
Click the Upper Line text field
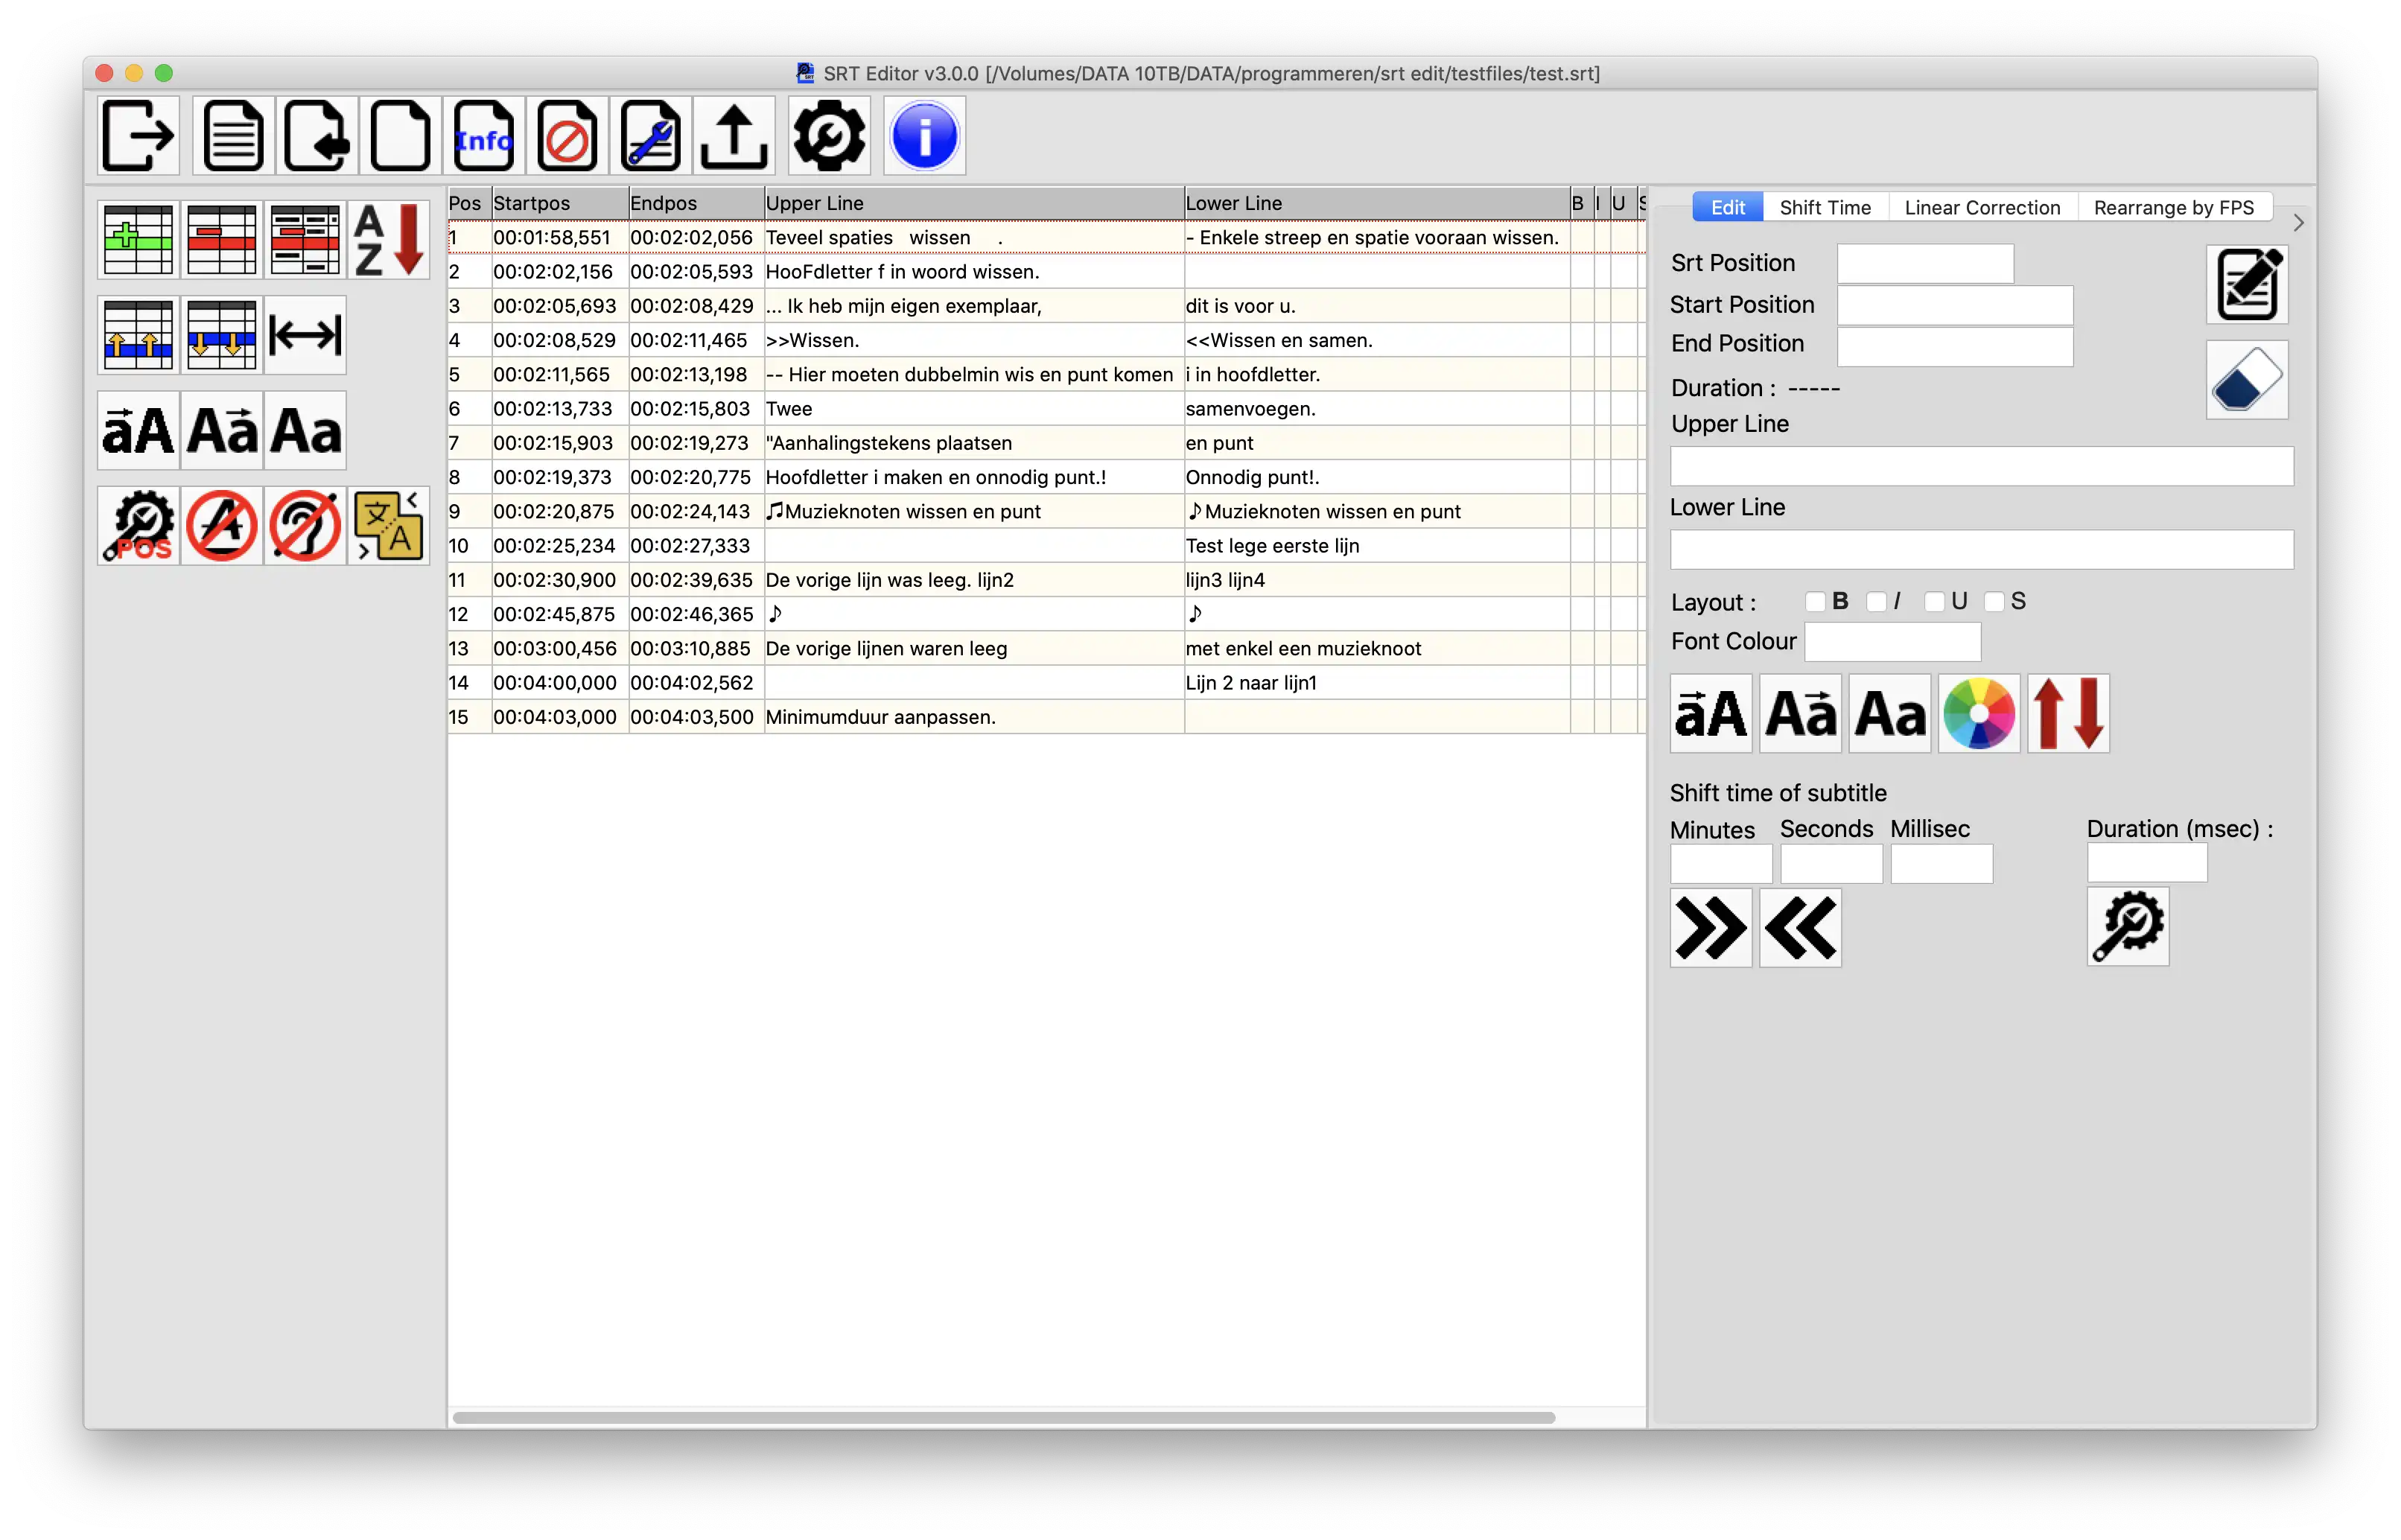tap(1981, 467)
